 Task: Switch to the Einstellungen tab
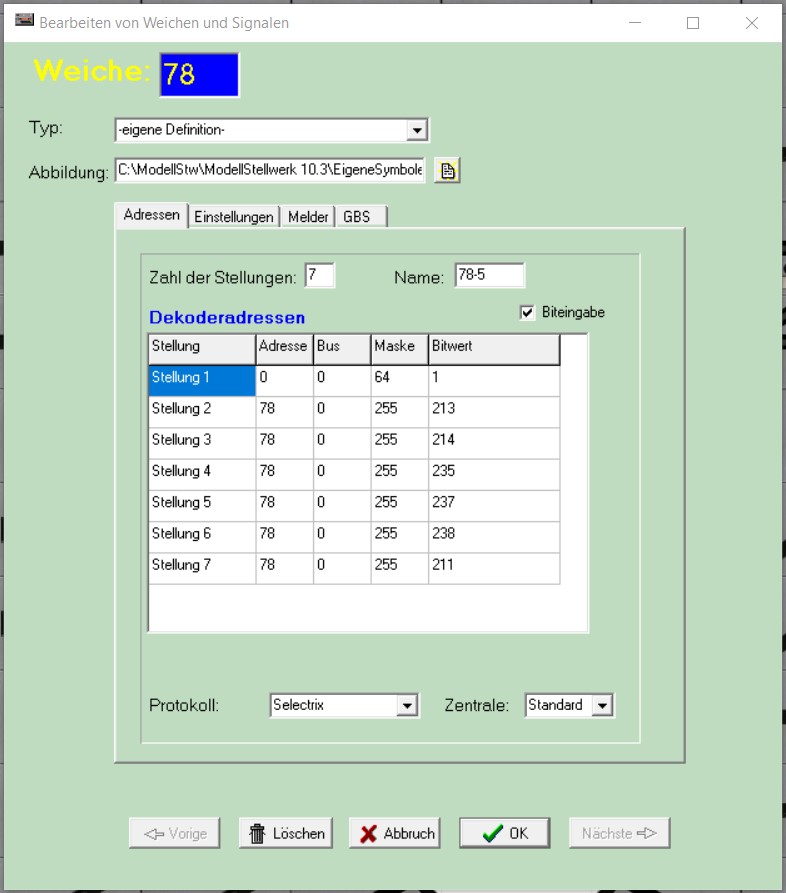coord(234,217)
